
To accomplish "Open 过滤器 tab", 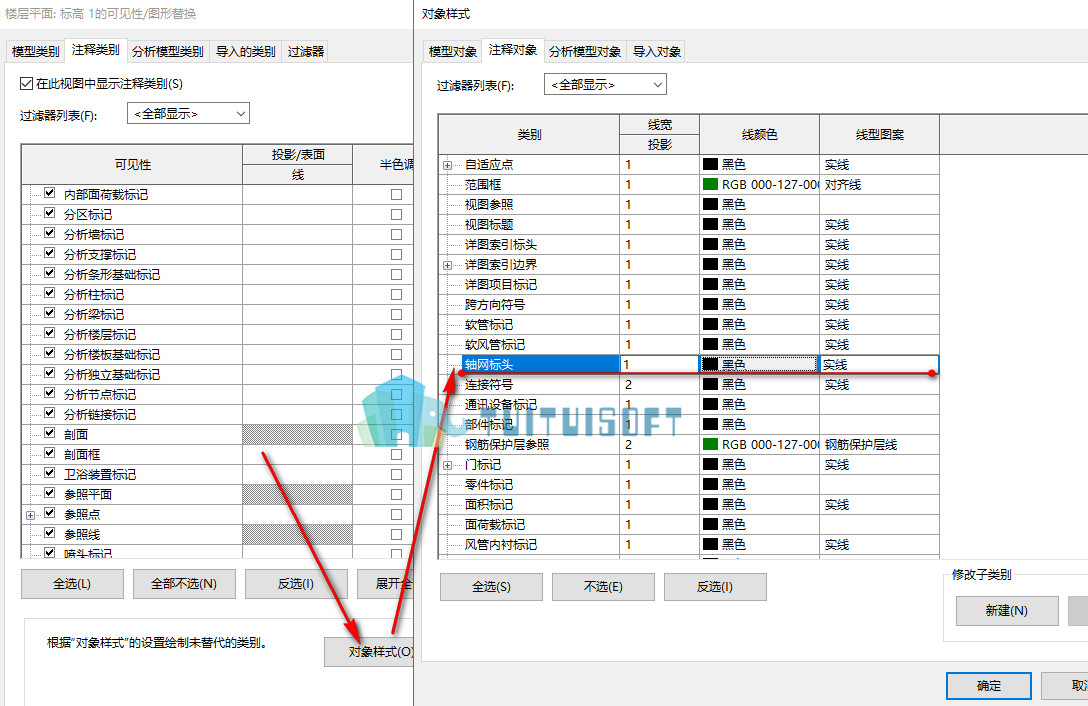I will coord(306,51).
